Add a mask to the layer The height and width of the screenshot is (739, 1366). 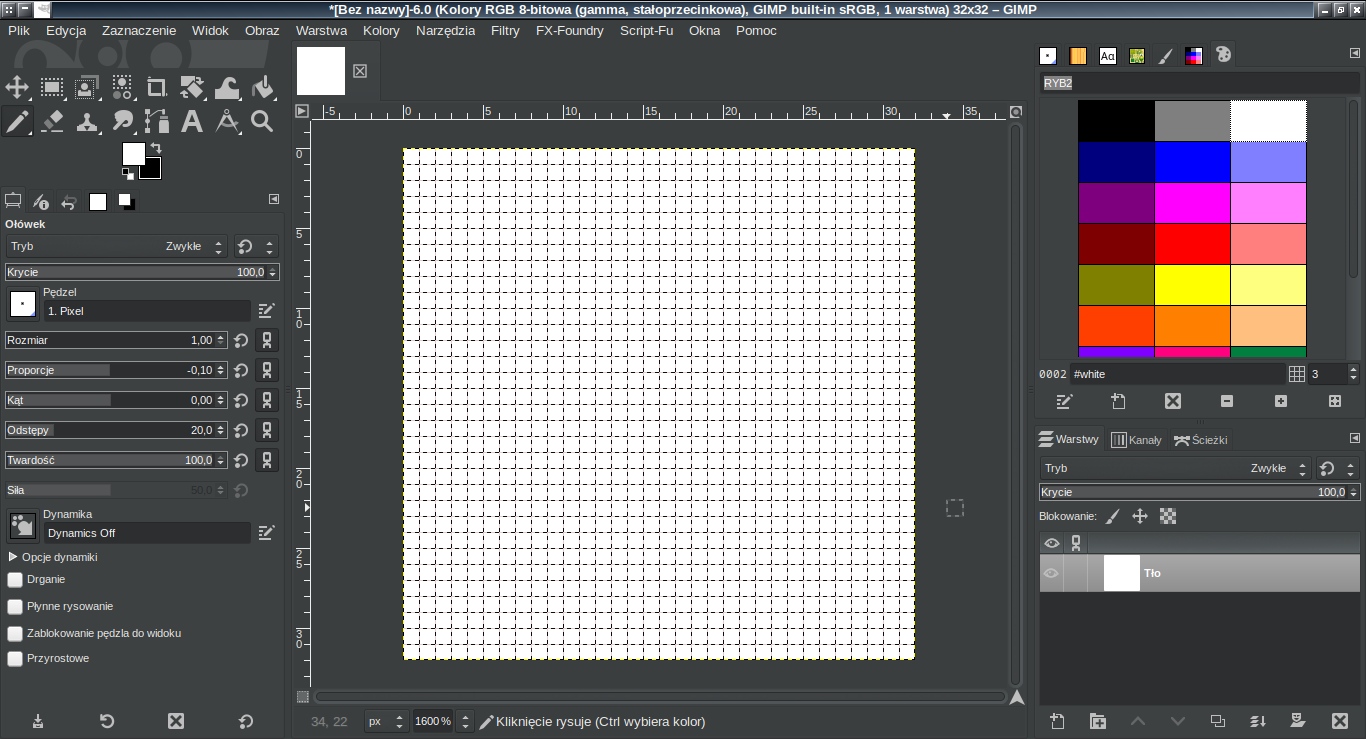pyautogui.click(x=1298, y=721)
